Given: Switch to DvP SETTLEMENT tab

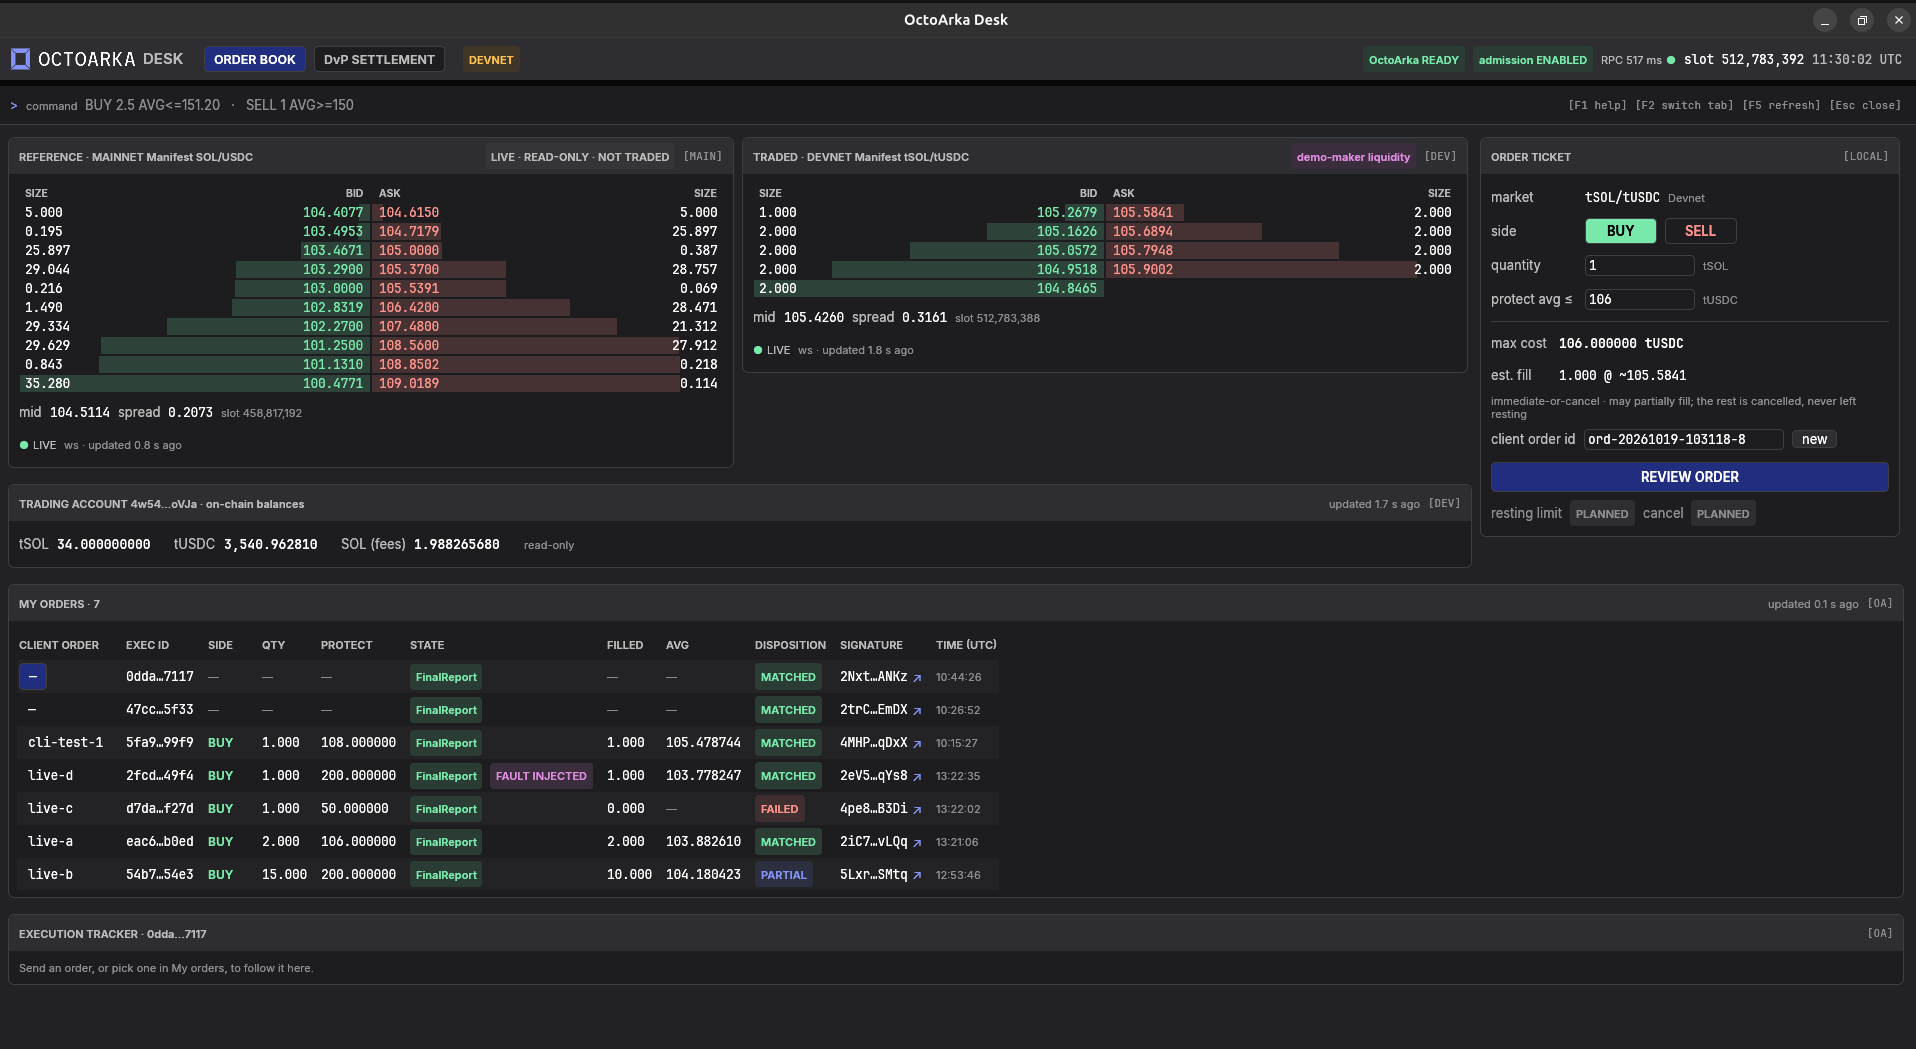Looking at the screenshot, I should click(379, 60).
